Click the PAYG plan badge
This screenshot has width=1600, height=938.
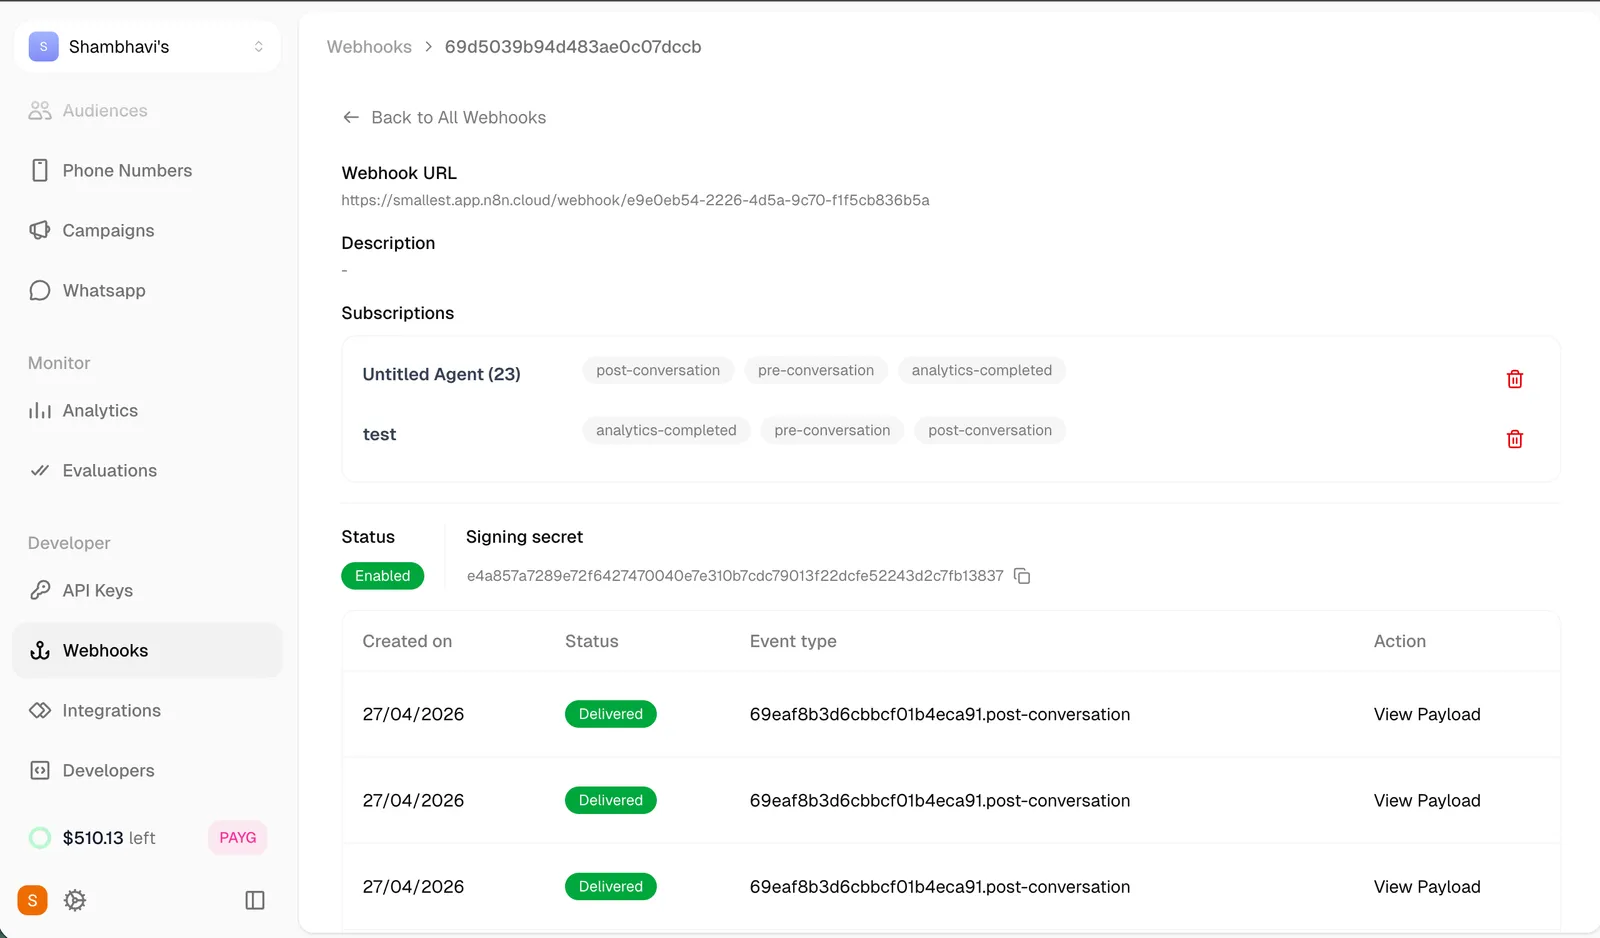point(238,838)
